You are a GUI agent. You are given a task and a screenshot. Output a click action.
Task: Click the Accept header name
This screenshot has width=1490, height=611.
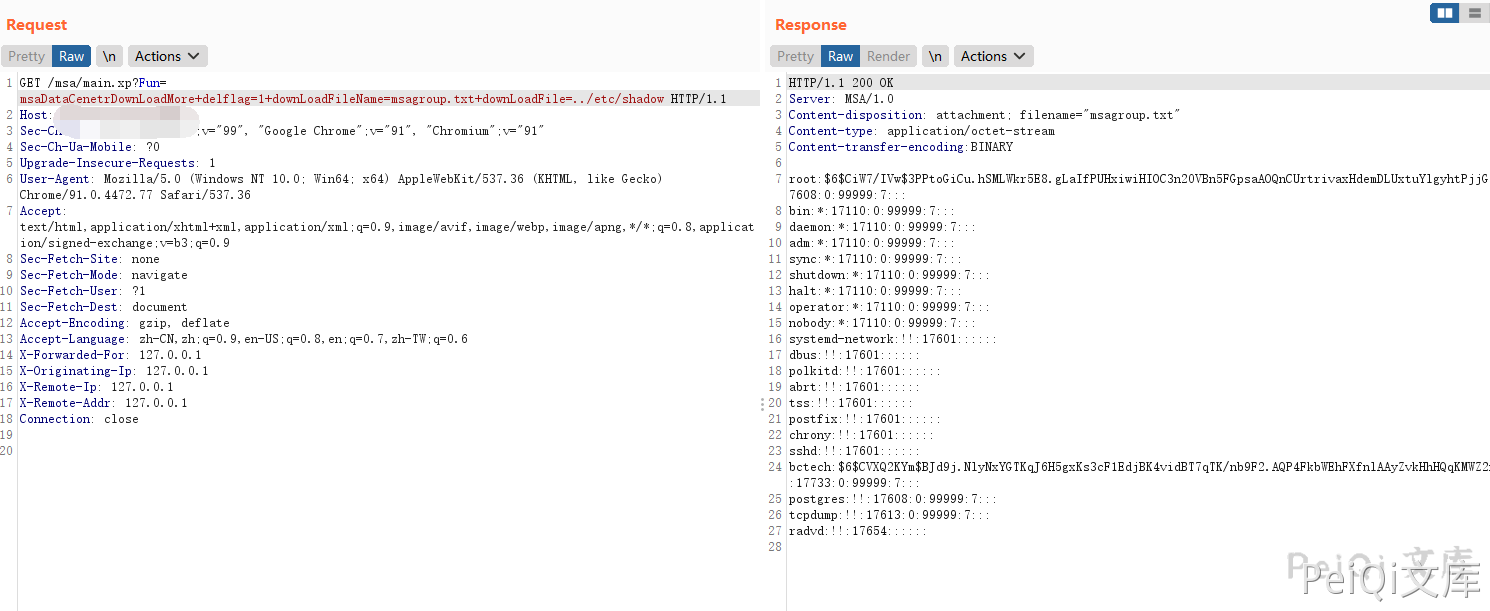pyautogui.click(x=43, y=211)
